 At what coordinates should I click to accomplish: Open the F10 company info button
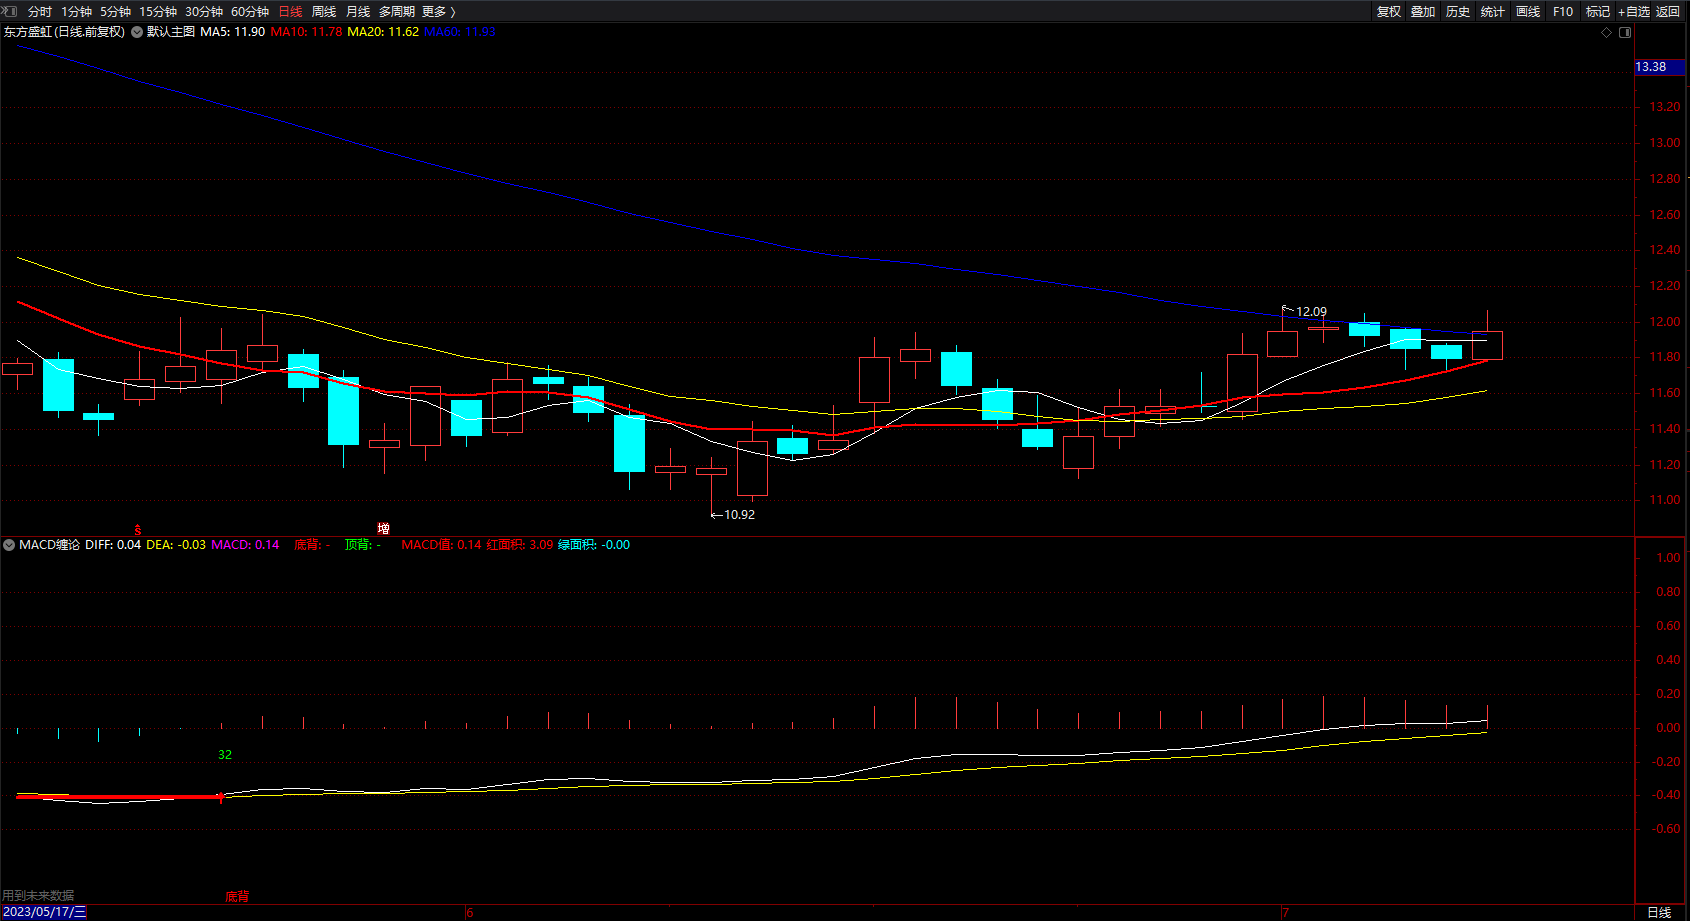click(x=1563, y=12)
